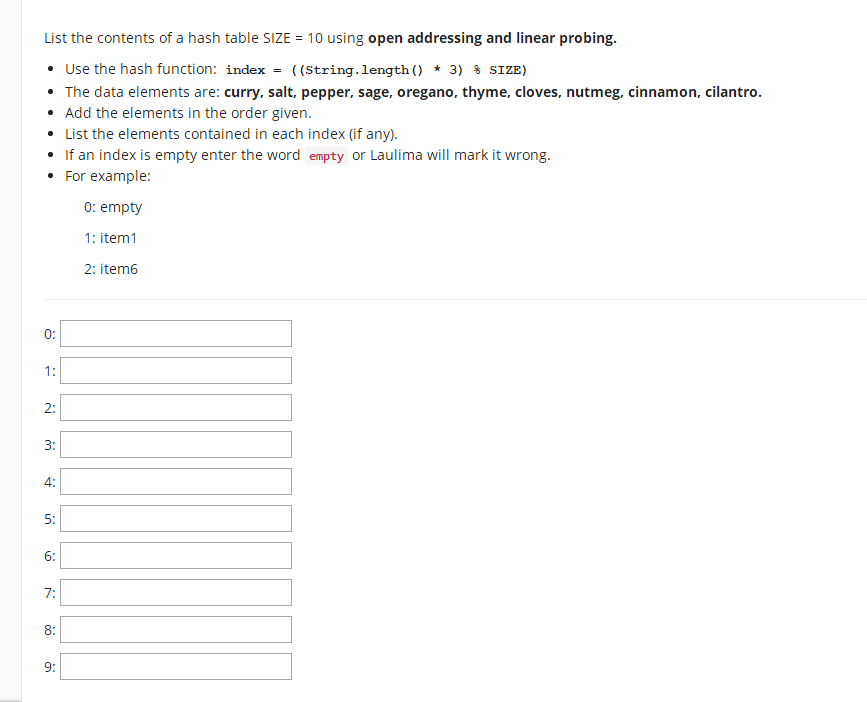Click the text box for index 5
The height and width of the screenshot is (702, 867).
(175, 518)
